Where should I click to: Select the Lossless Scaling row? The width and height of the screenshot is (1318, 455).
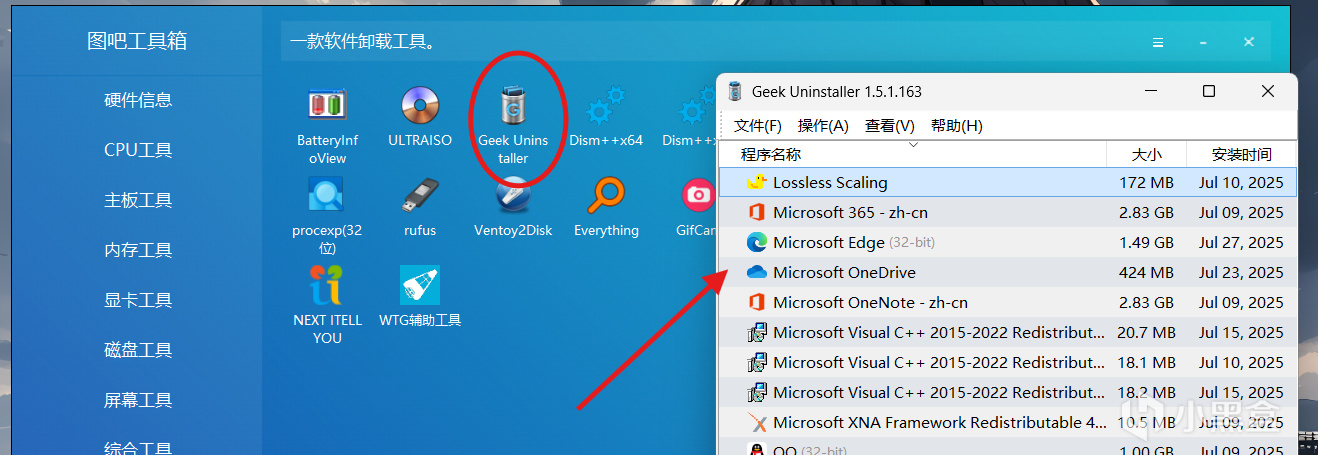(1008, 182)
